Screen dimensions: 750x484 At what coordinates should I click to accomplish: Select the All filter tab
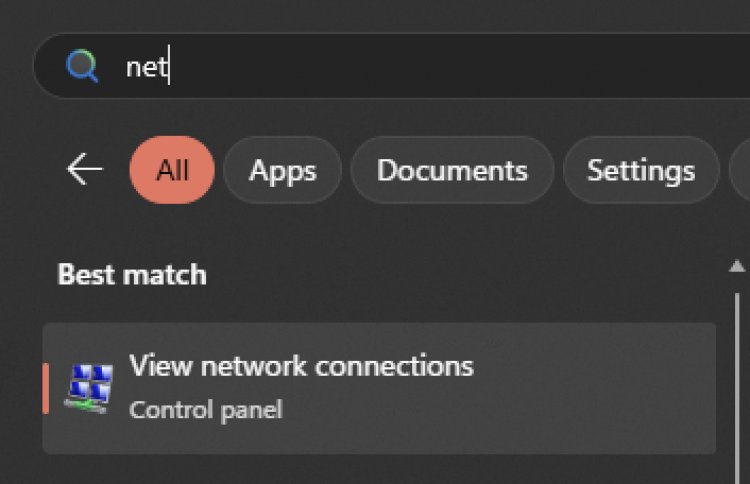[x=172, y=170]
